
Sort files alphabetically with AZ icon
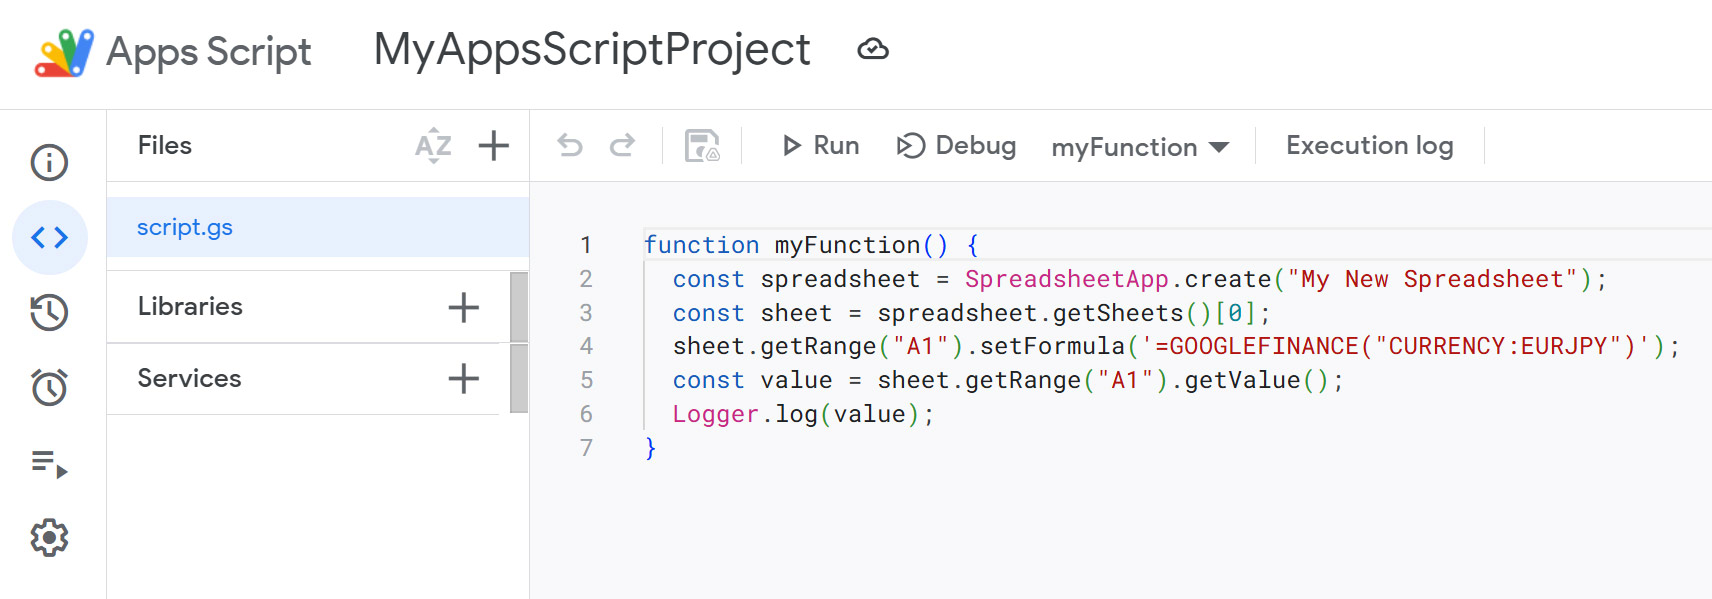[x=433, y=146]
